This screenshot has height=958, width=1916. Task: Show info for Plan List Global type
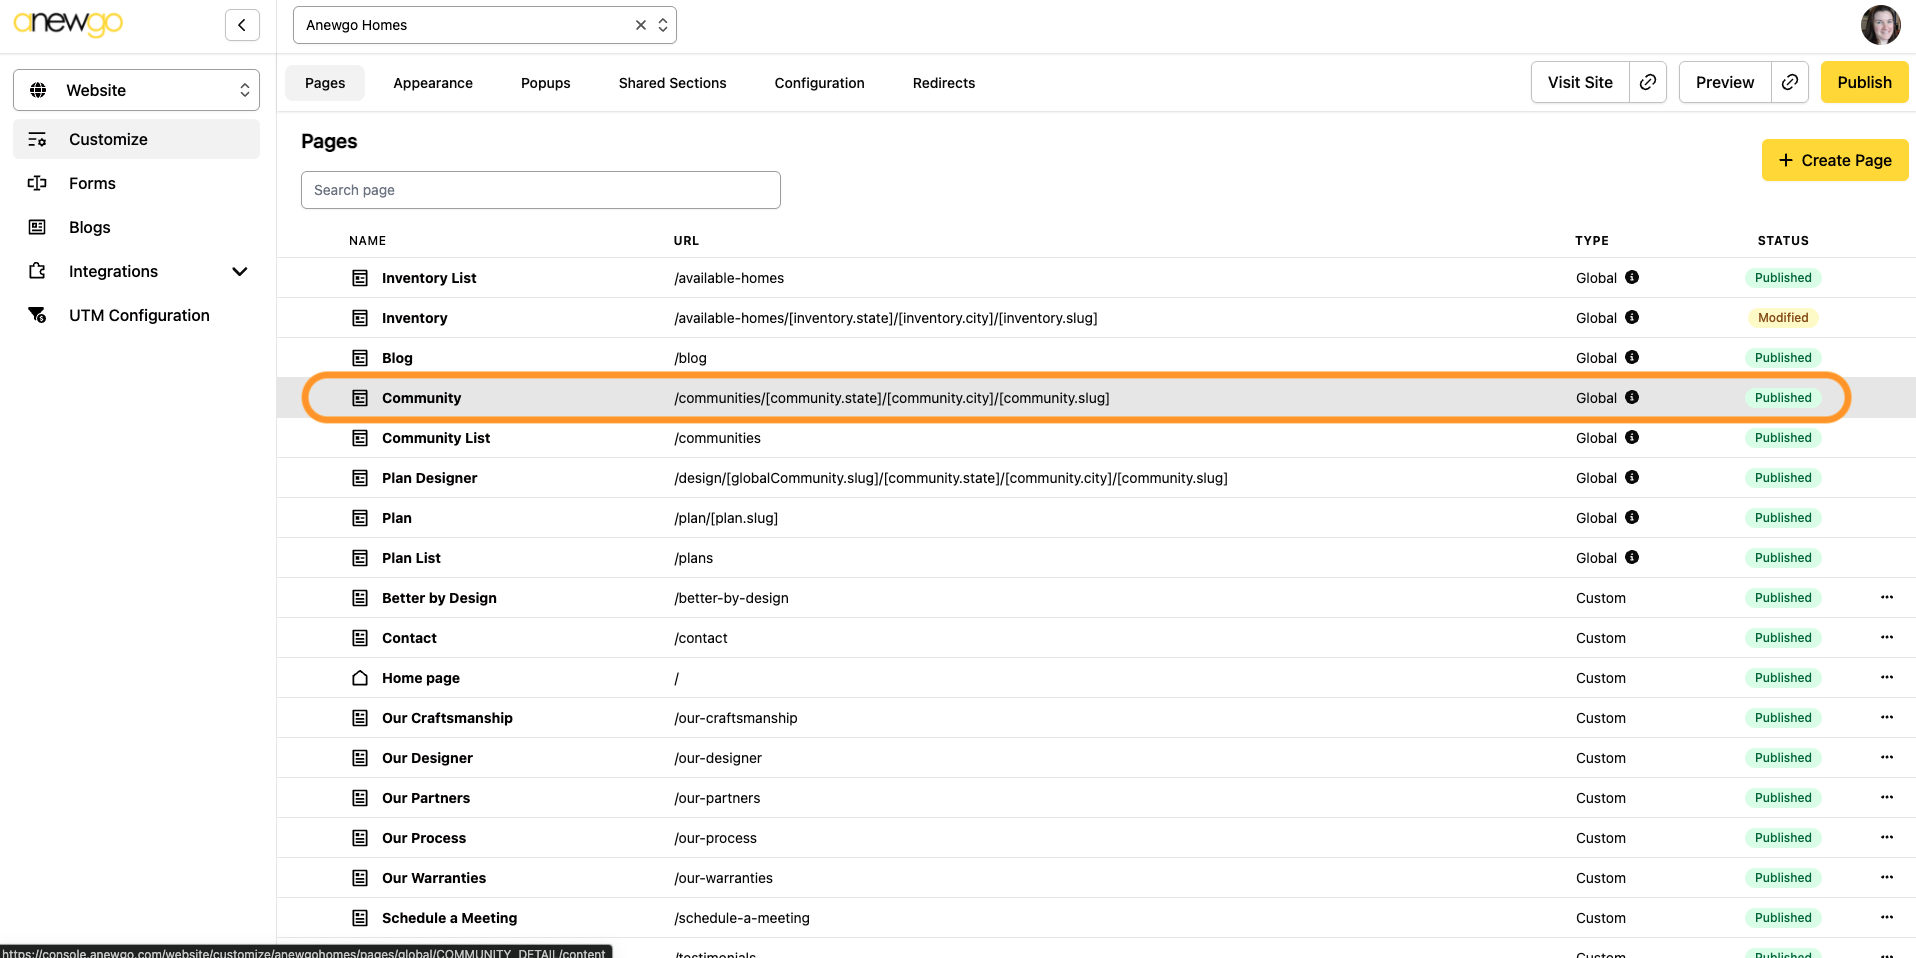(x=1632, y=557)
